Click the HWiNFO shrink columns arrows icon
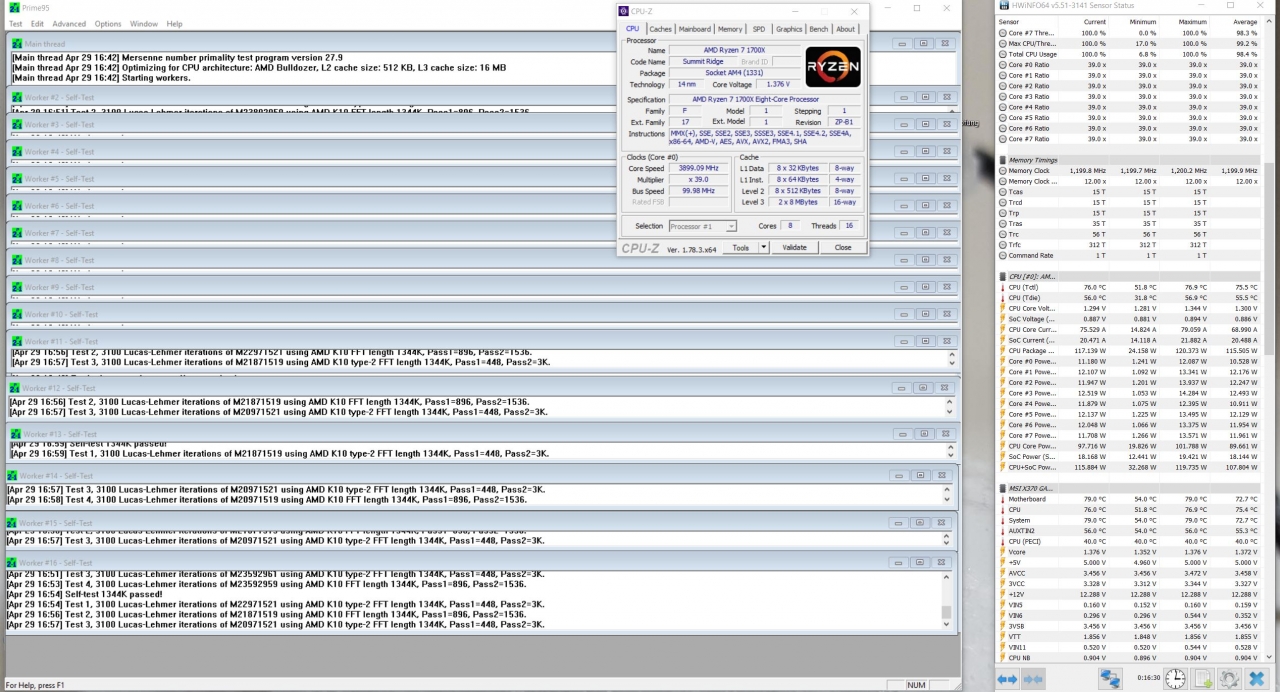The height and width of the screenshot is (692, 1280). (x=1033, y=679)
